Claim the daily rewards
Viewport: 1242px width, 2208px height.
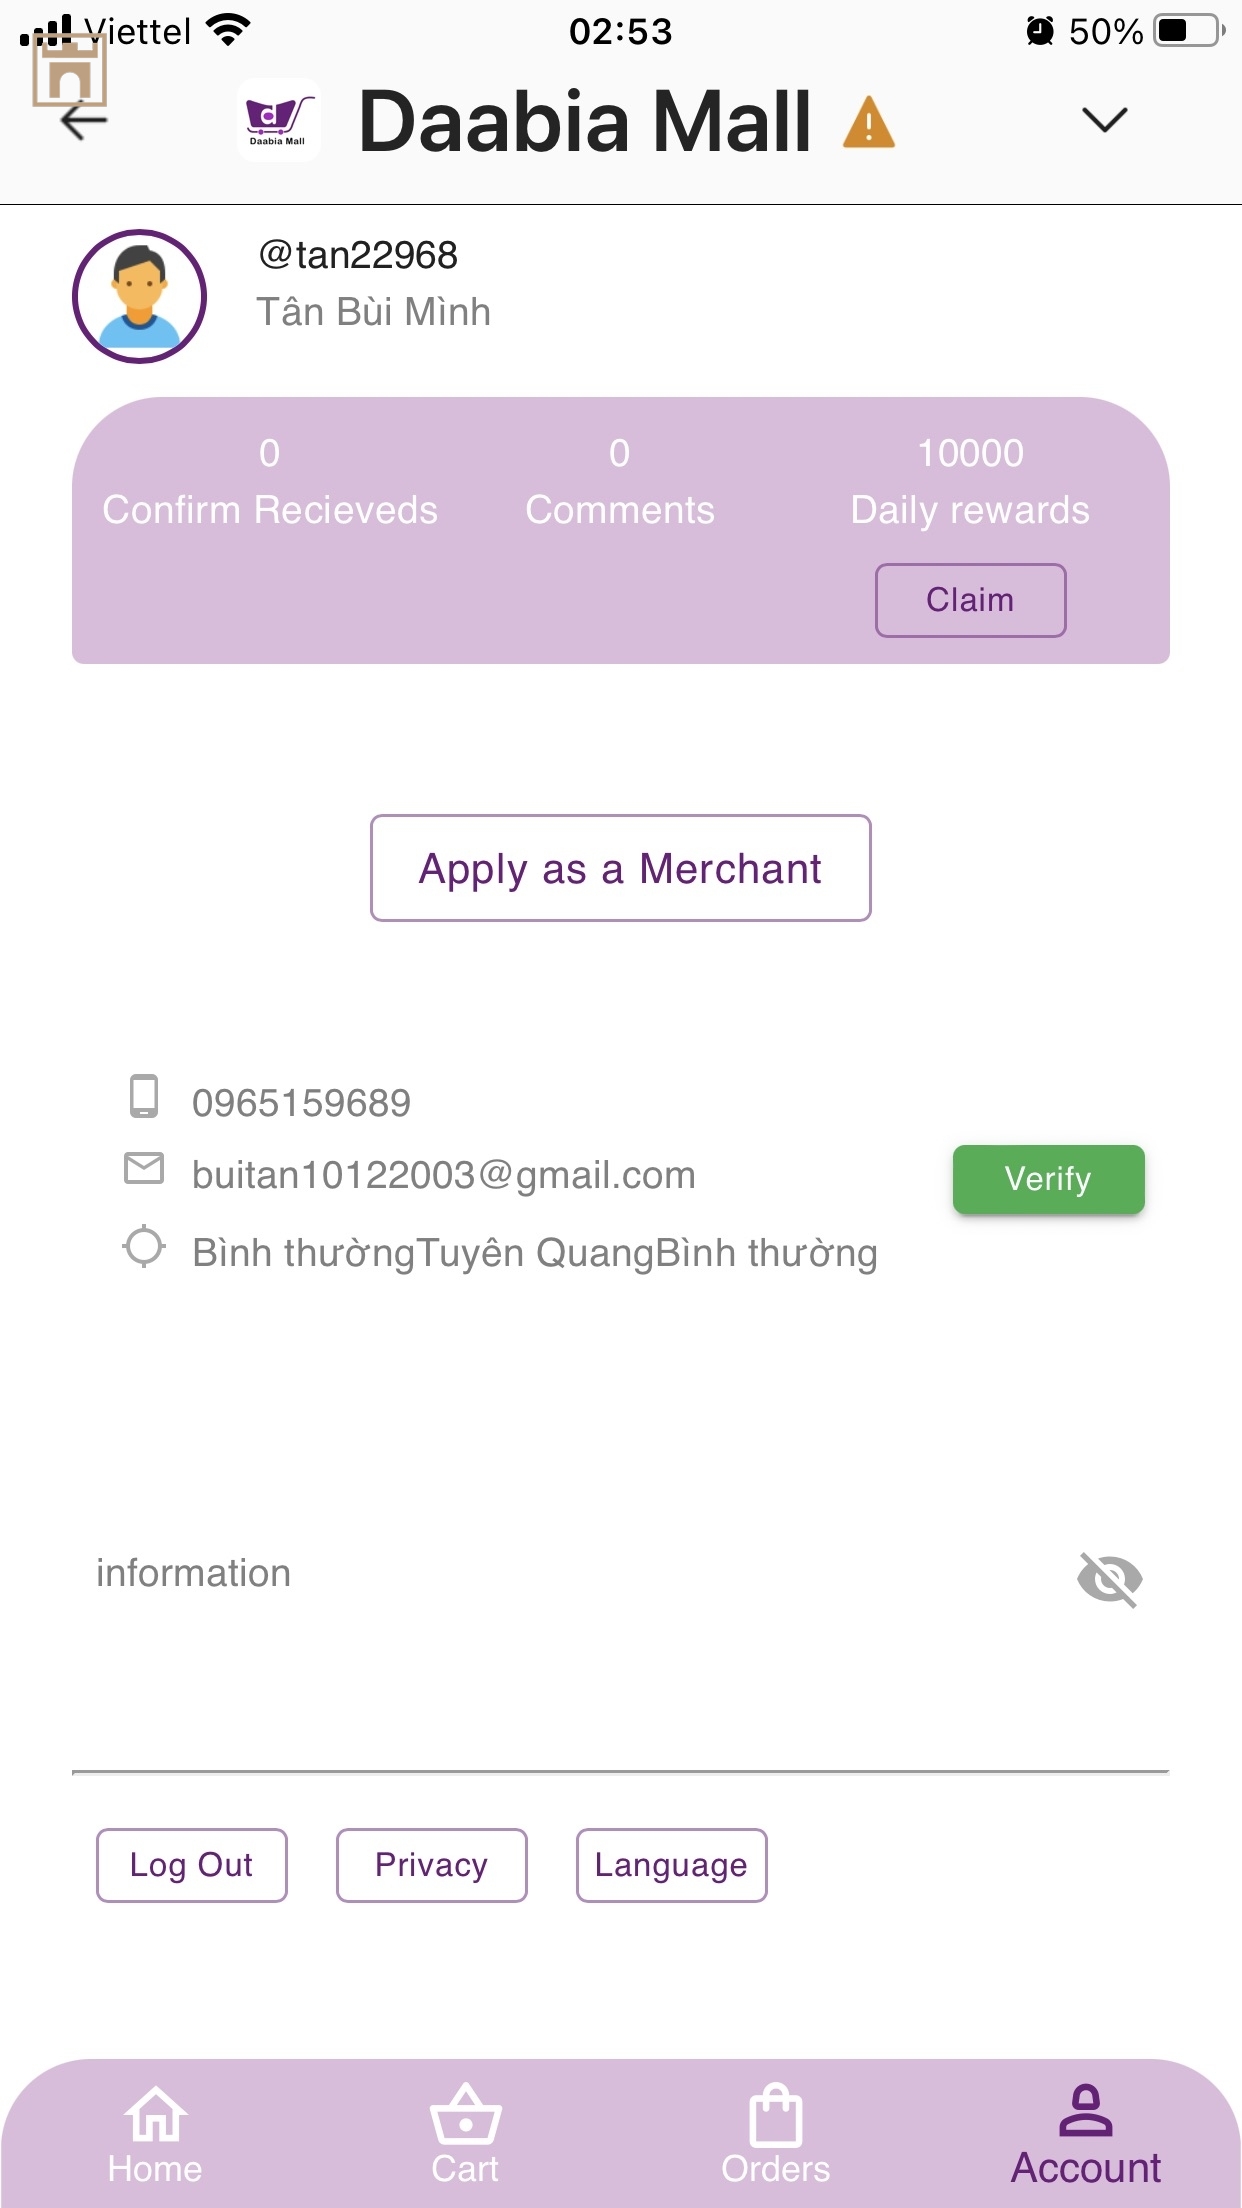[970, 600]
